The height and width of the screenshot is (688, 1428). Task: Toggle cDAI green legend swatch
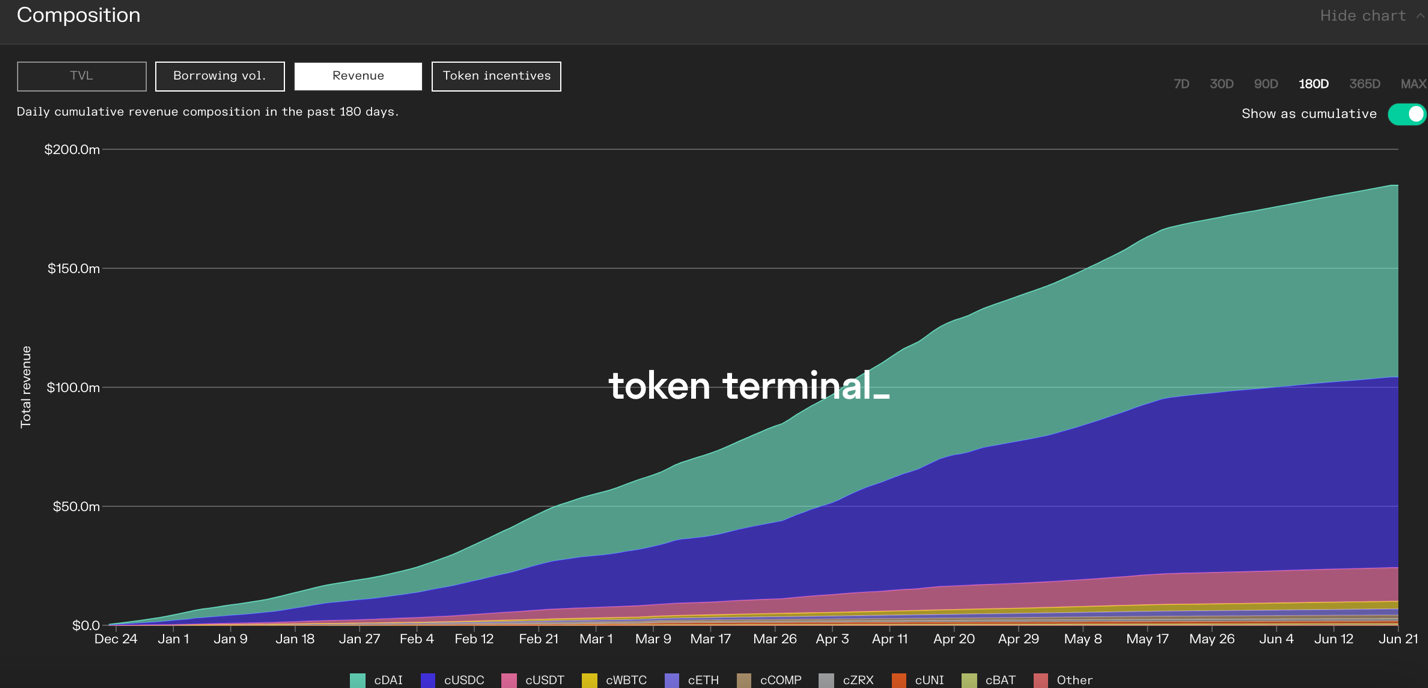tap(358, 680)
